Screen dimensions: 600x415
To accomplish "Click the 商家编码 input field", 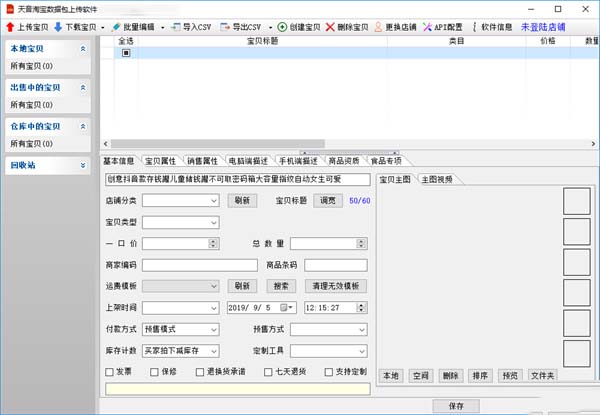I will click(x=181, y=265).
